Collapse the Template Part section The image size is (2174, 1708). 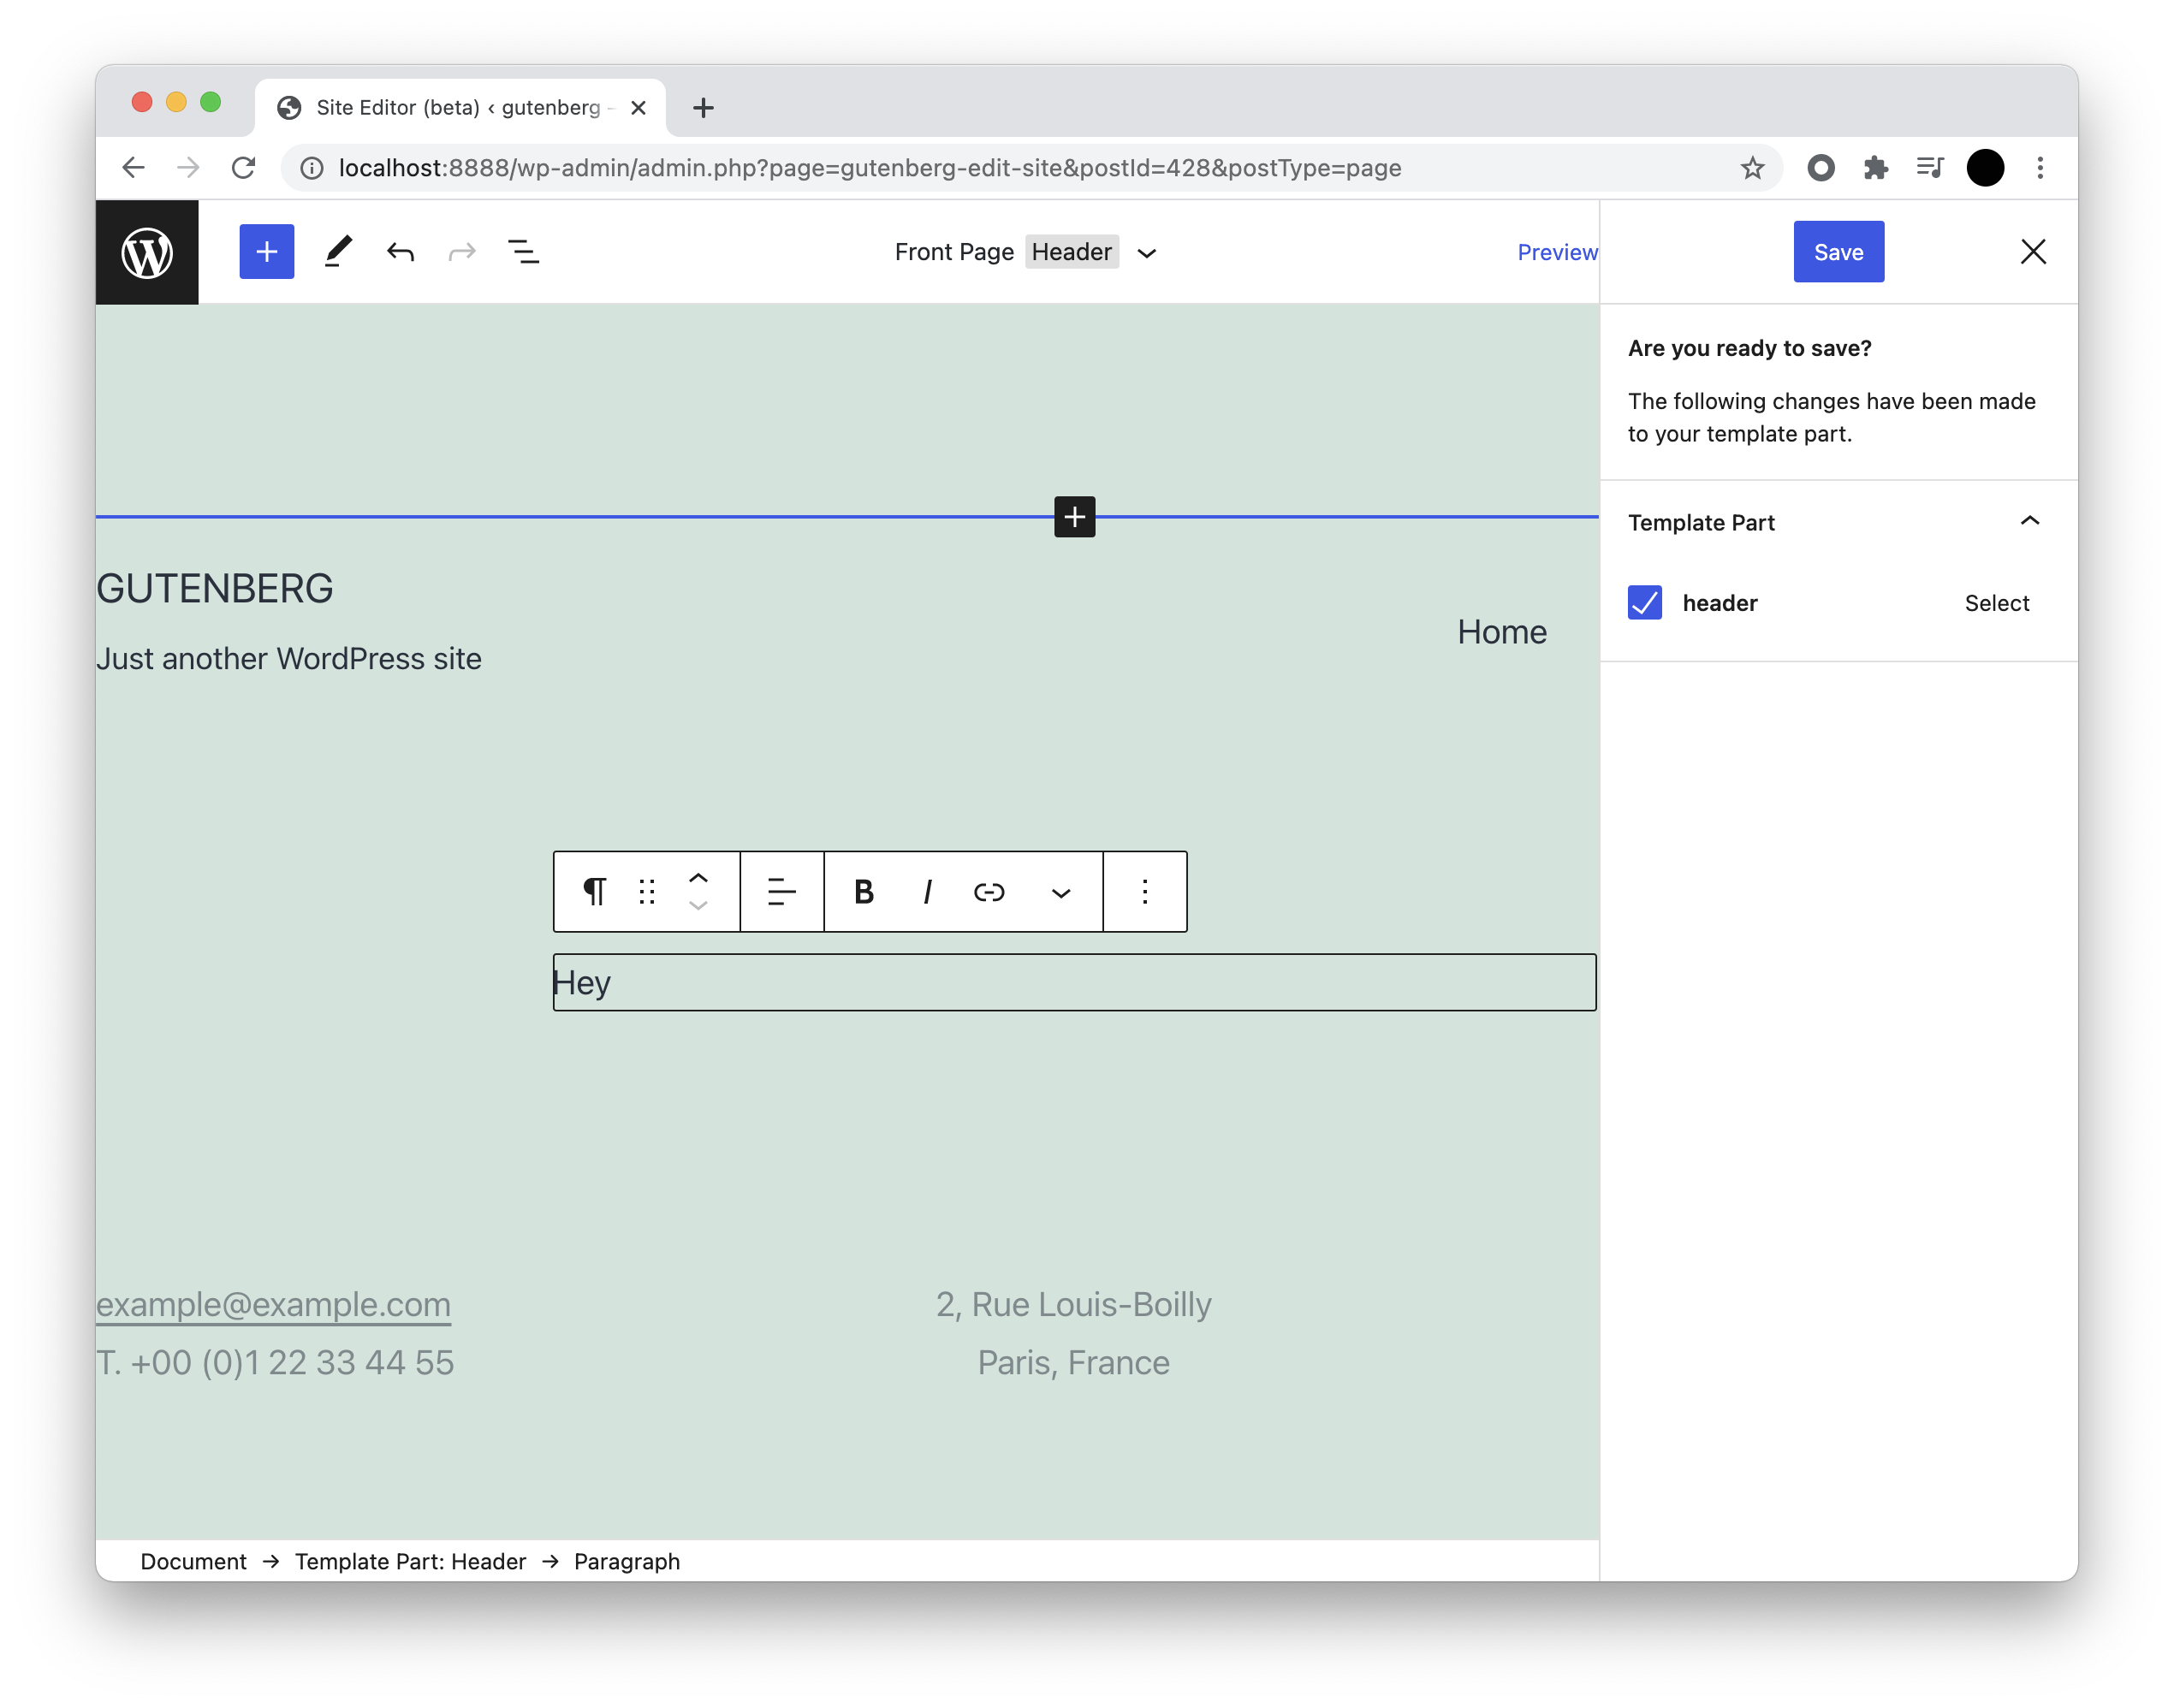click(2030, 521)
